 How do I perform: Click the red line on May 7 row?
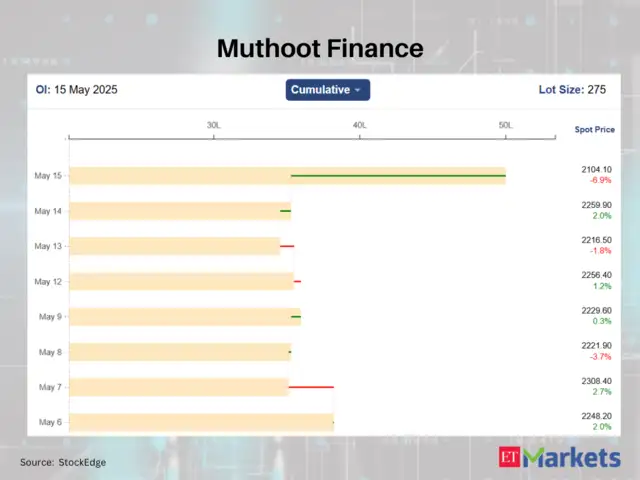point(311,386)
